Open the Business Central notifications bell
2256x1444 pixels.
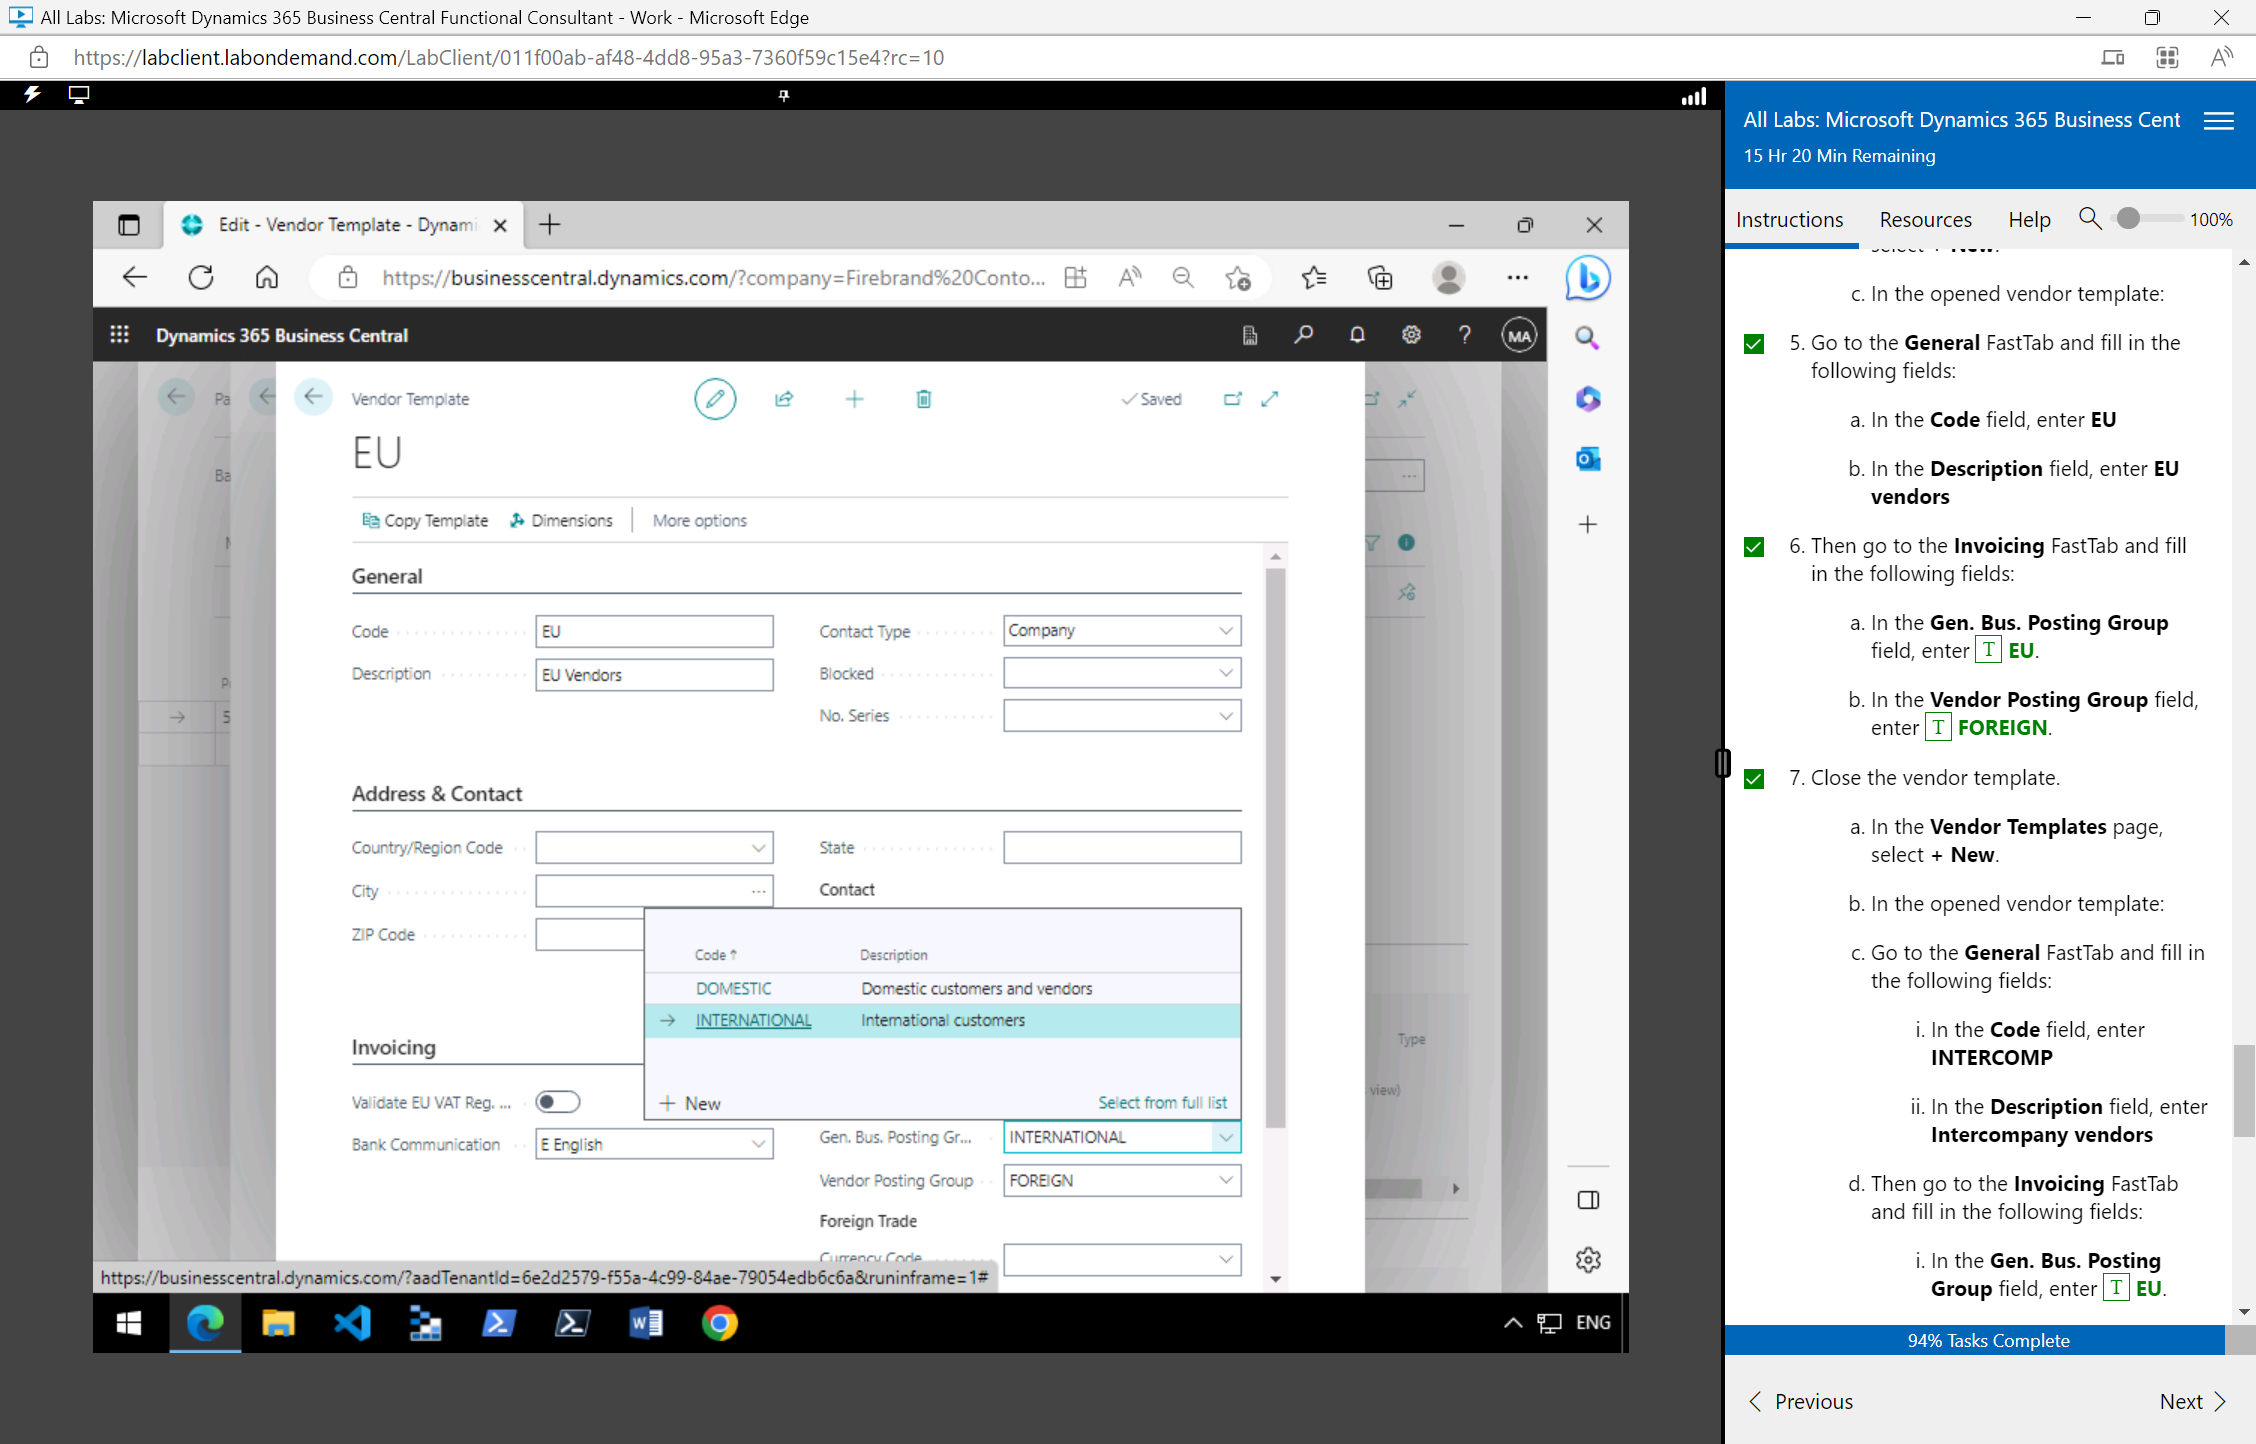[x=1357, y=335]
